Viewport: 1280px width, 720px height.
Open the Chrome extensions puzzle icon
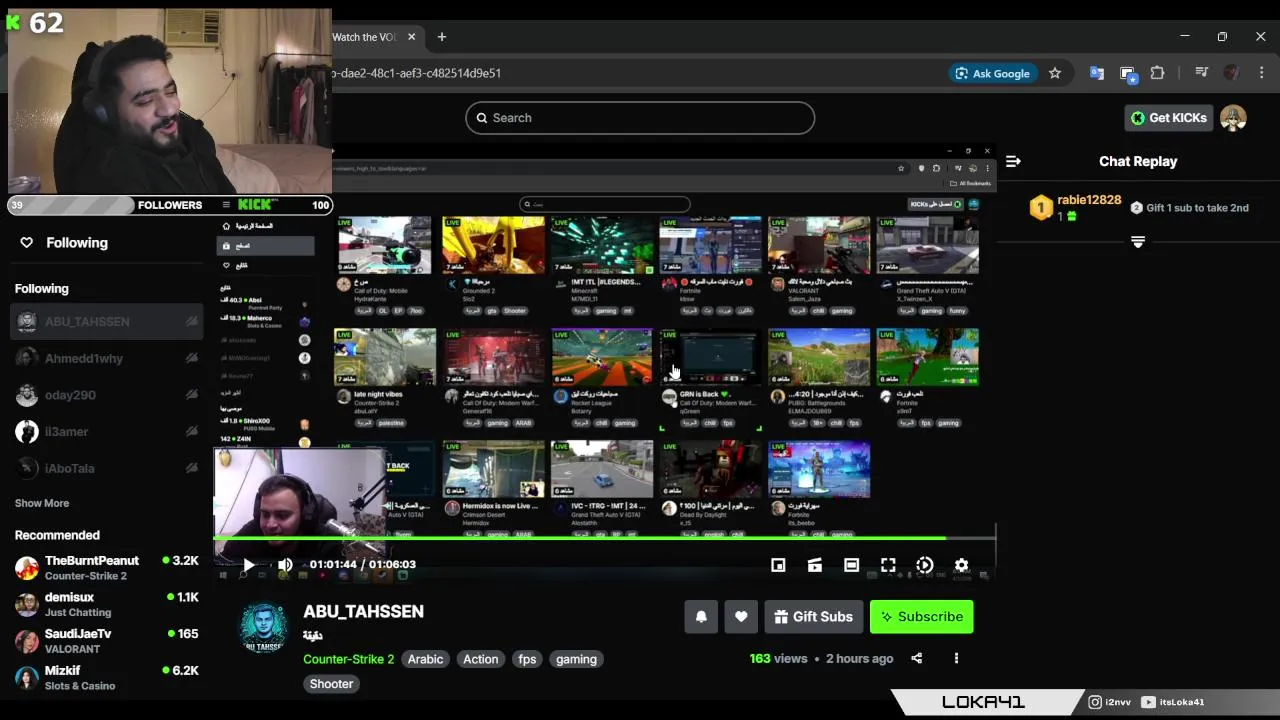pos(1158,73)
